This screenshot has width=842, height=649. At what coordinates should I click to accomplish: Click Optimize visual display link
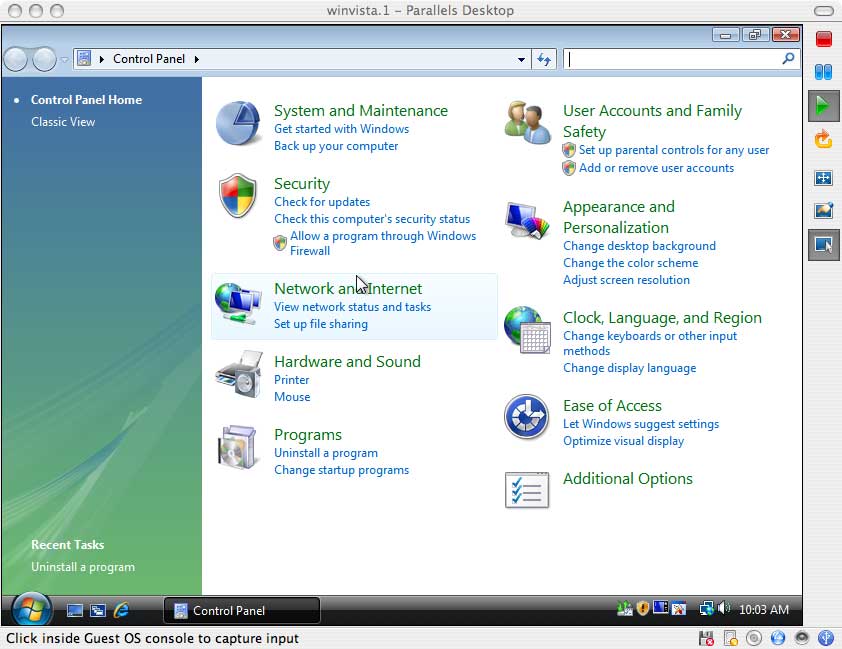click(623, 441)
